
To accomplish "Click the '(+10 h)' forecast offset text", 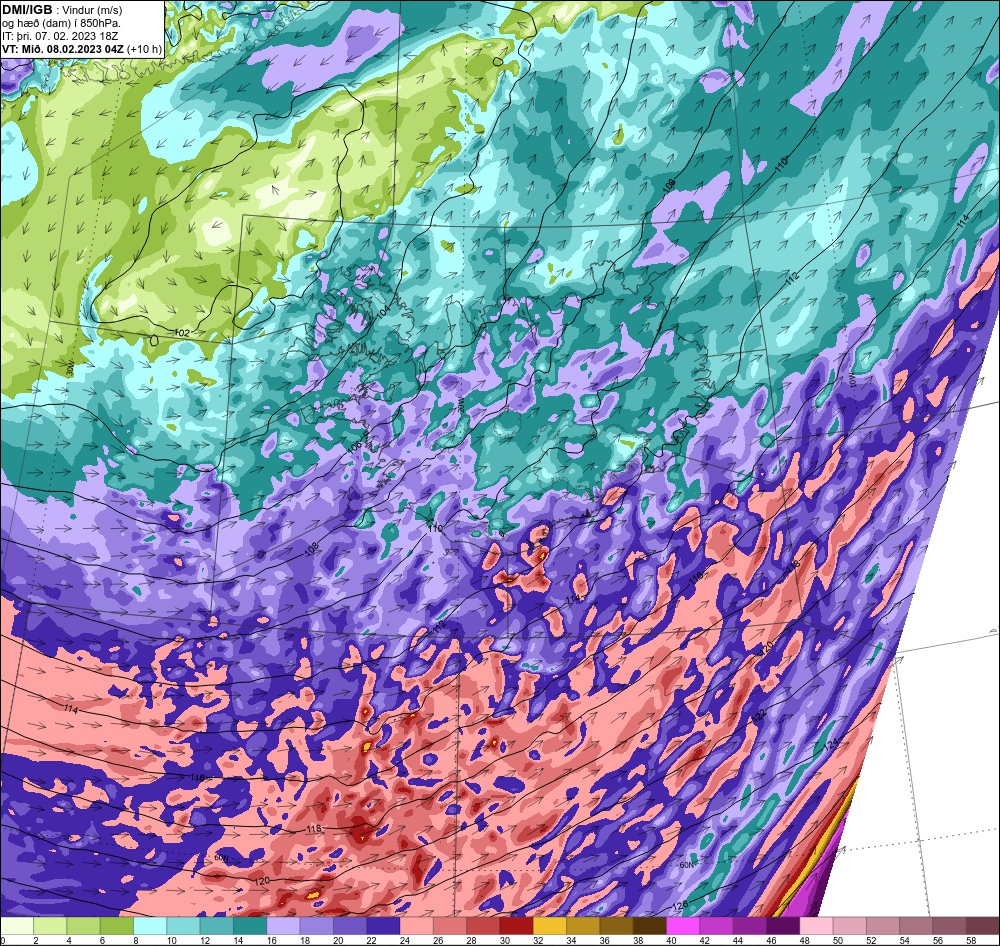I will [145, 48].
